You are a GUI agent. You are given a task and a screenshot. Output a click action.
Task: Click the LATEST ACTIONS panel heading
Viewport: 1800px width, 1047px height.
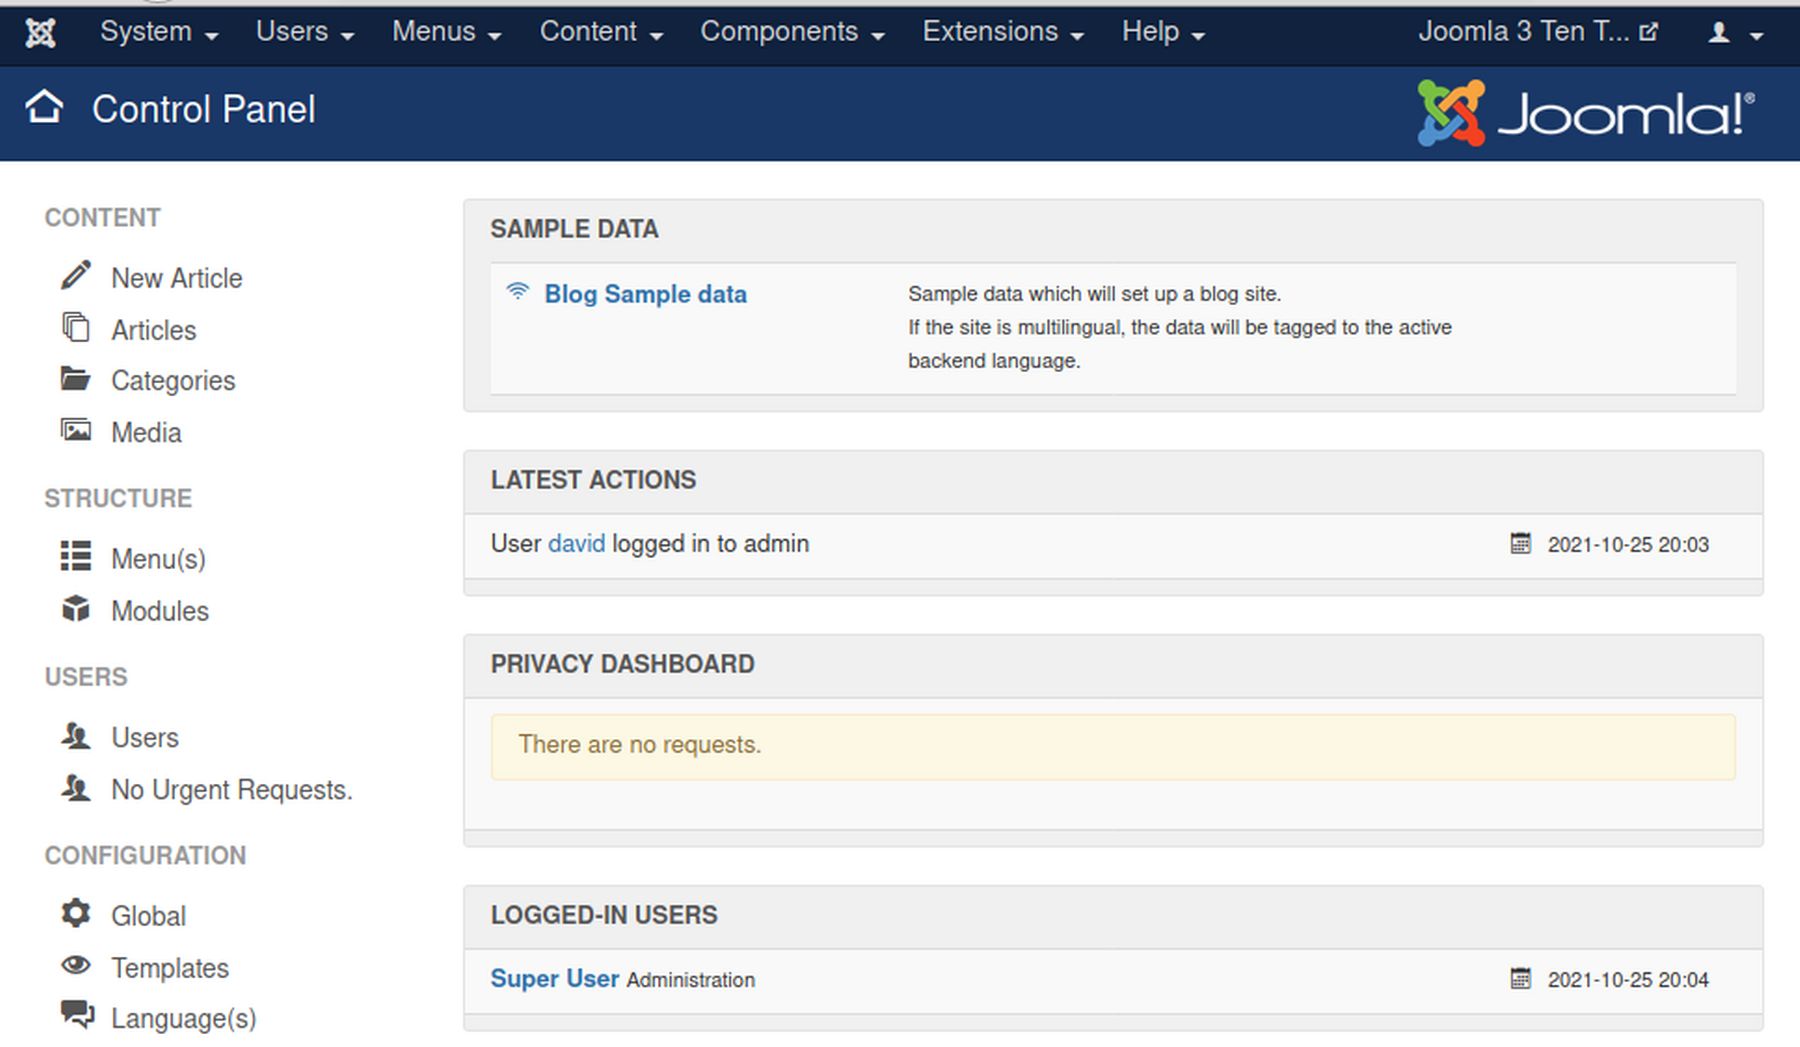(x=593, y=480)
